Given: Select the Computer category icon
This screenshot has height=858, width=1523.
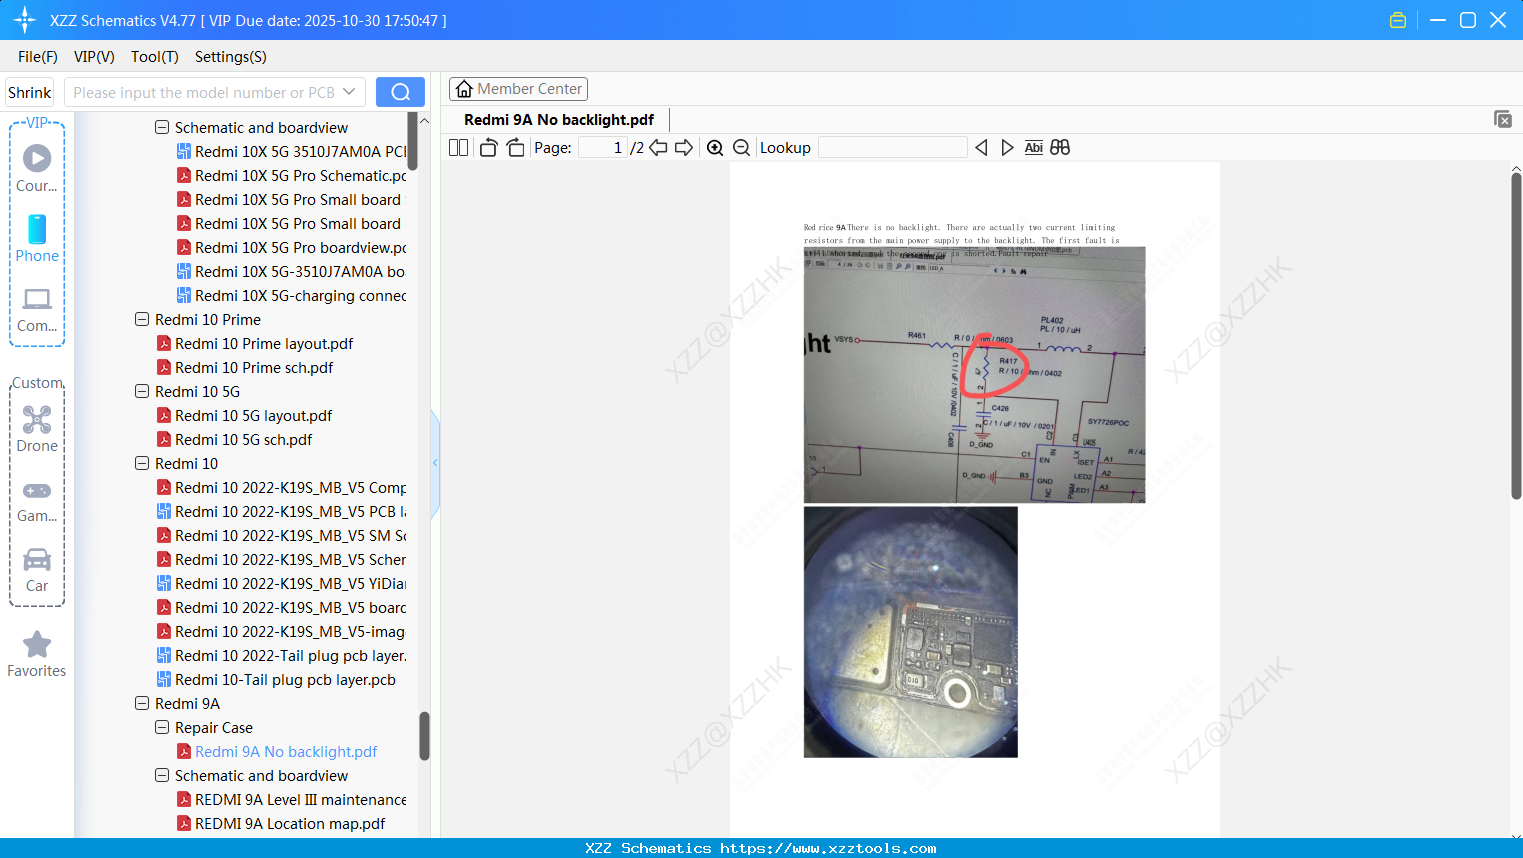Looking at the screenshot, I should point(37,310).
